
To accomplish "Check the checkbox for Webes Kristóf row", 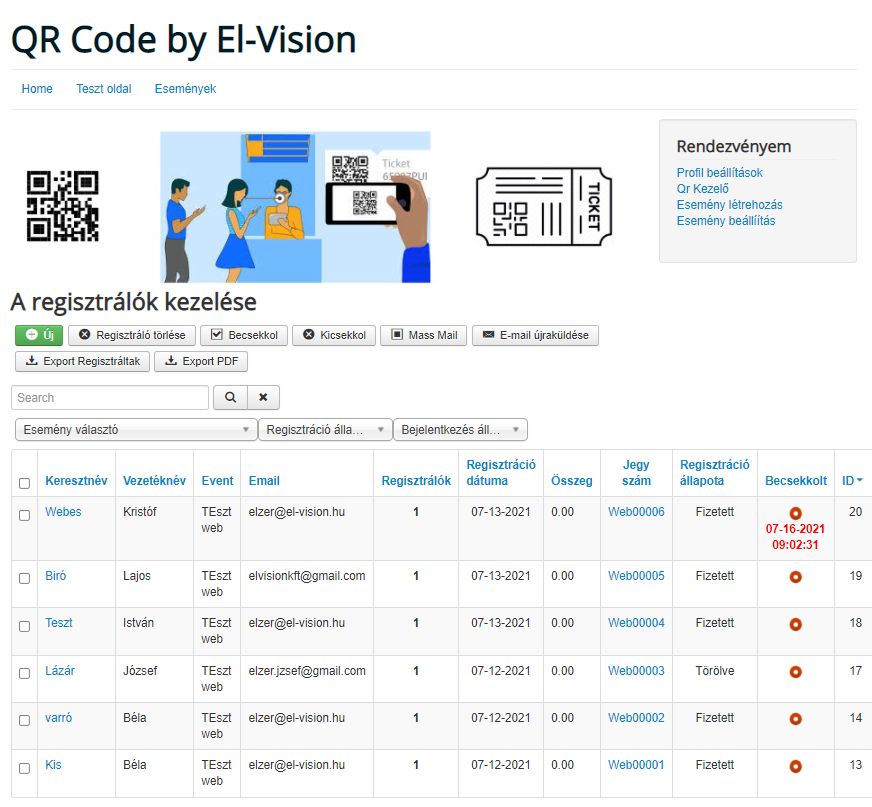I will 24,515.
